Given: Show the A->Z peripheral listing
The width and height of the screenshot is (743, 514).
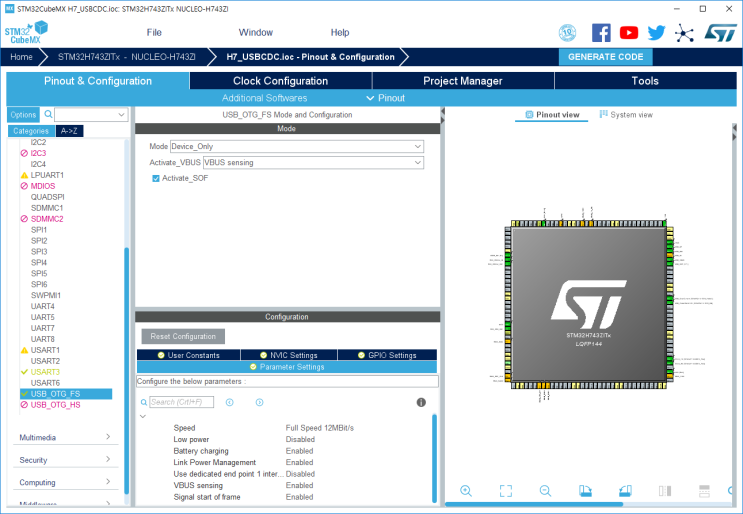Looking at the screenshot, I should coord(69,131).
